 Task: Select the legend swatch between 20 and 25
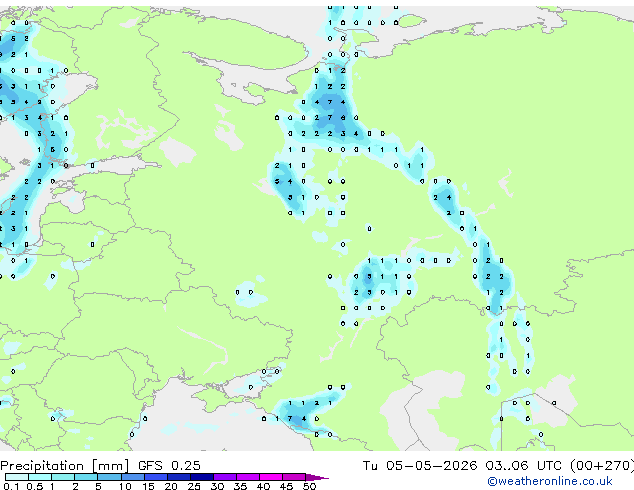pyautogui.click(x=178, y=477)
